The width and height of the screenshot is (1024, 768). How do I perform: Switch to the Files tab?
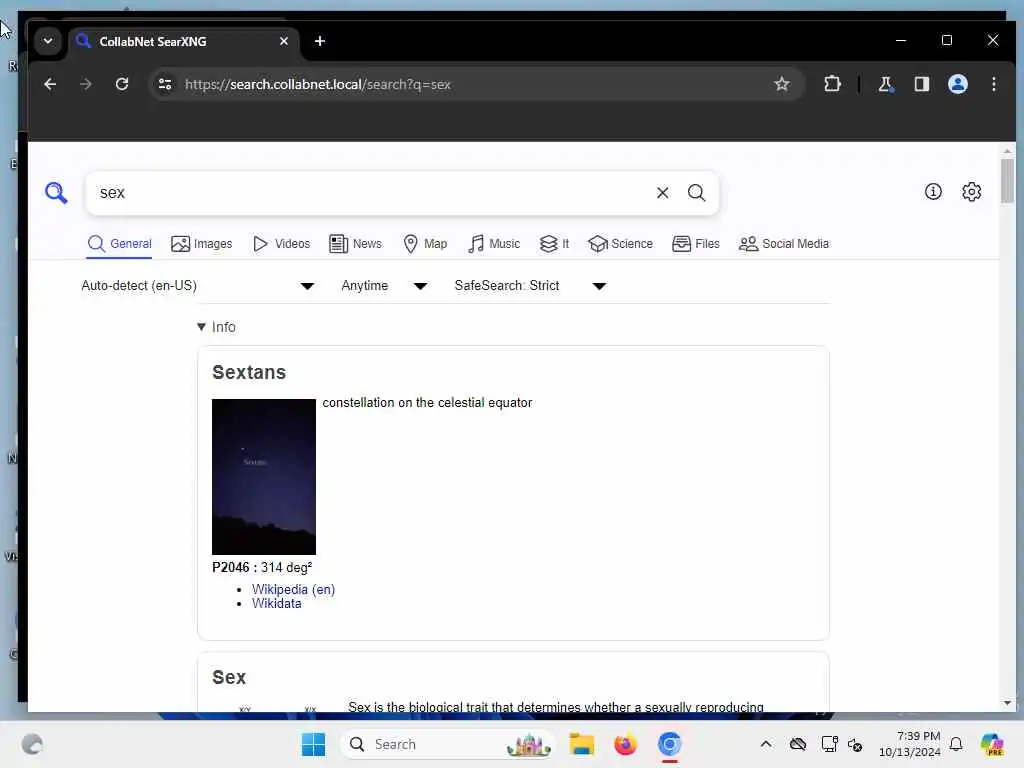point(696,244)
